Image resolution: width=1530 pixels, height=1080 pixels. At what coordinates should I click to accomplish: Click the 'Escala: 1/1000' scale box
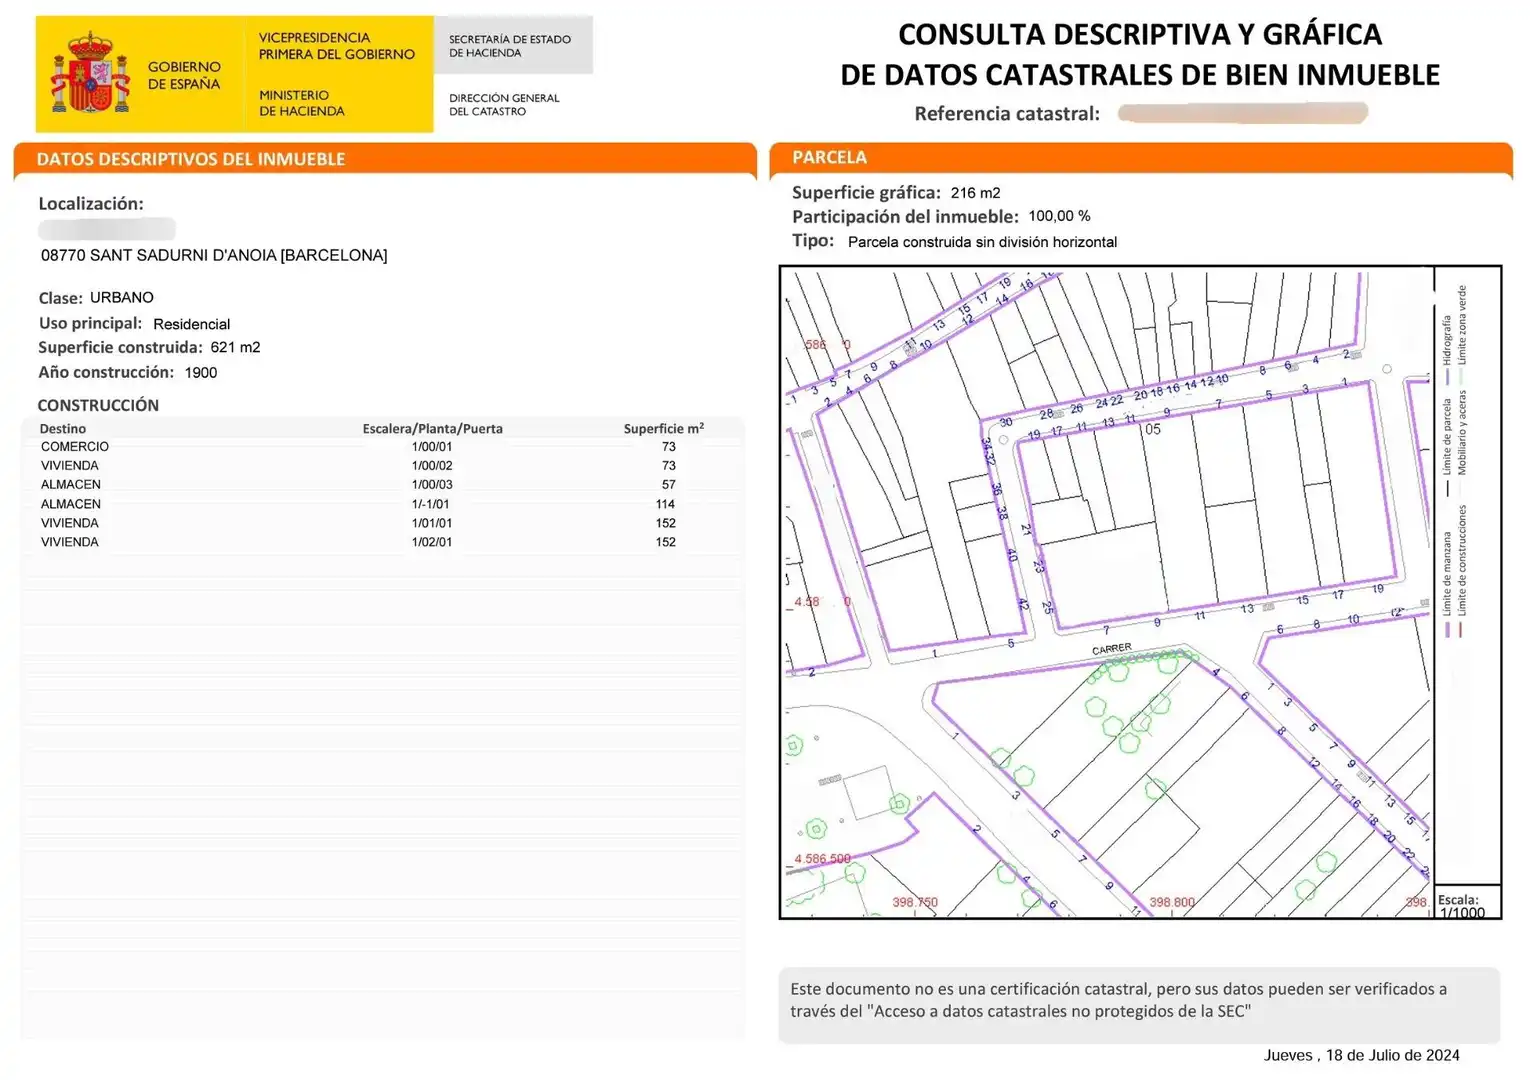pyautogui.click(x=1468, y=902)
